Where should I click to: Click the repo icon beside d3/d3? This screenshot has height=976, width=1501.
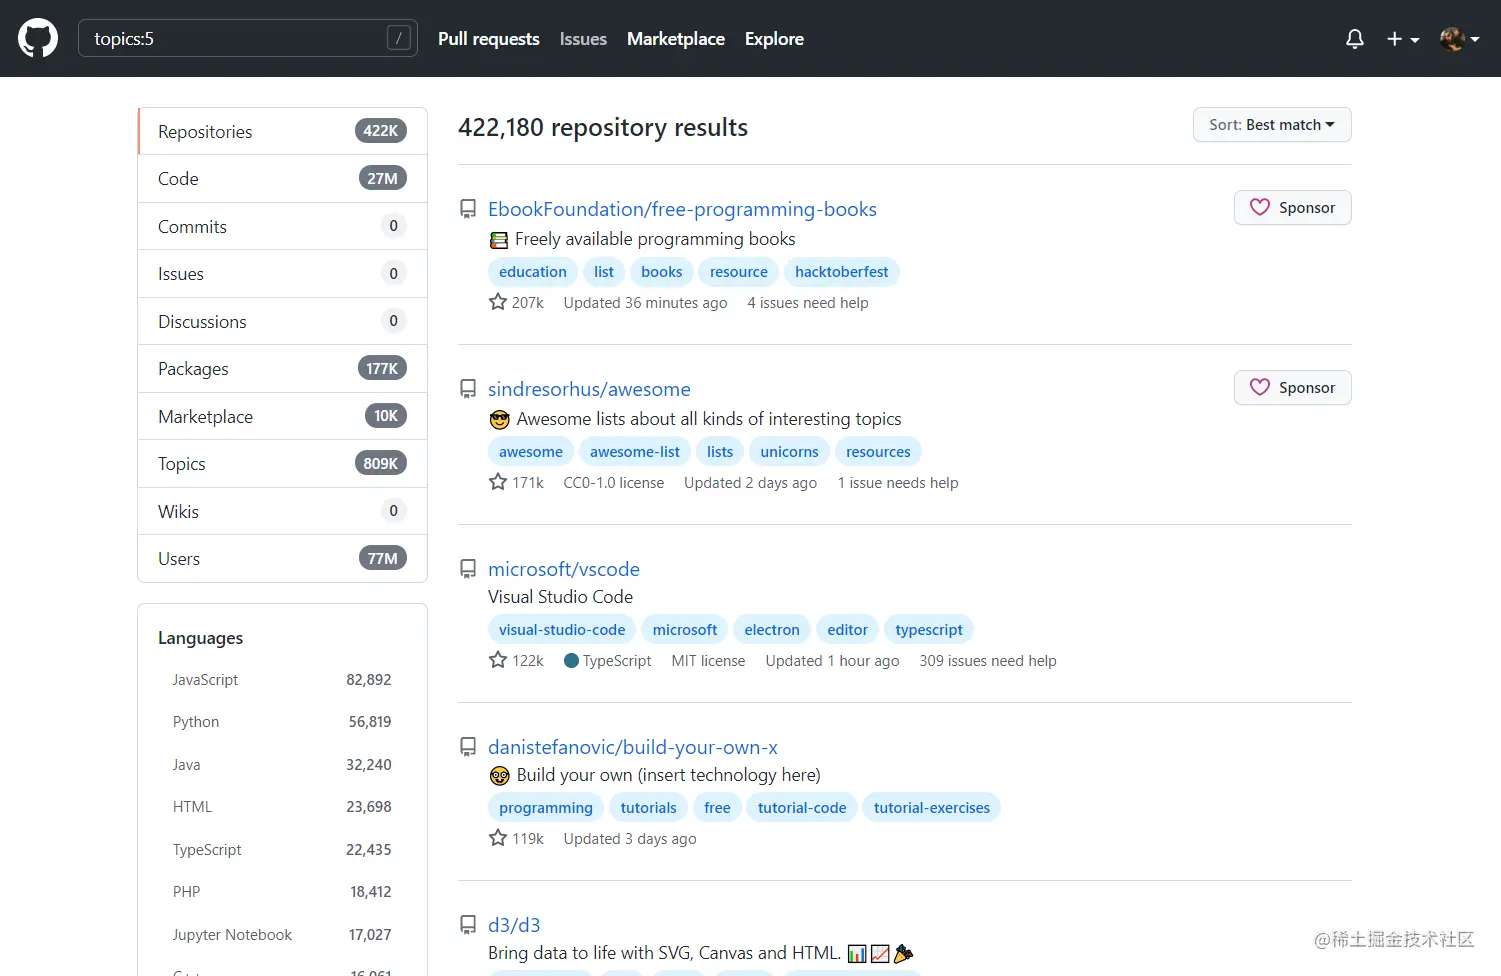coord(468,925)
